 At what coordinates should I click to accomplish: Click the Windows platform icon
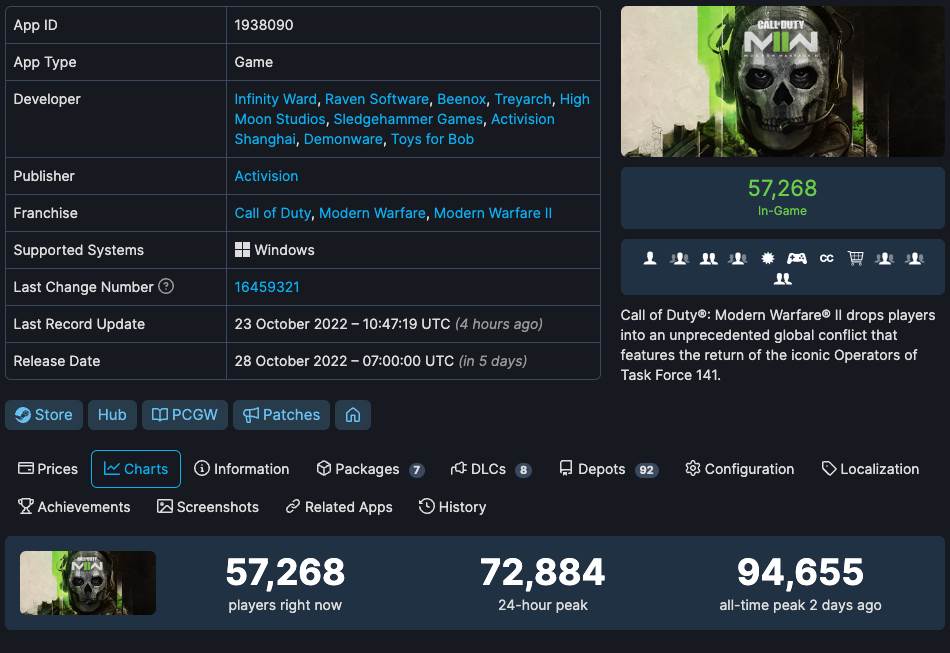[x=240, y=249]
